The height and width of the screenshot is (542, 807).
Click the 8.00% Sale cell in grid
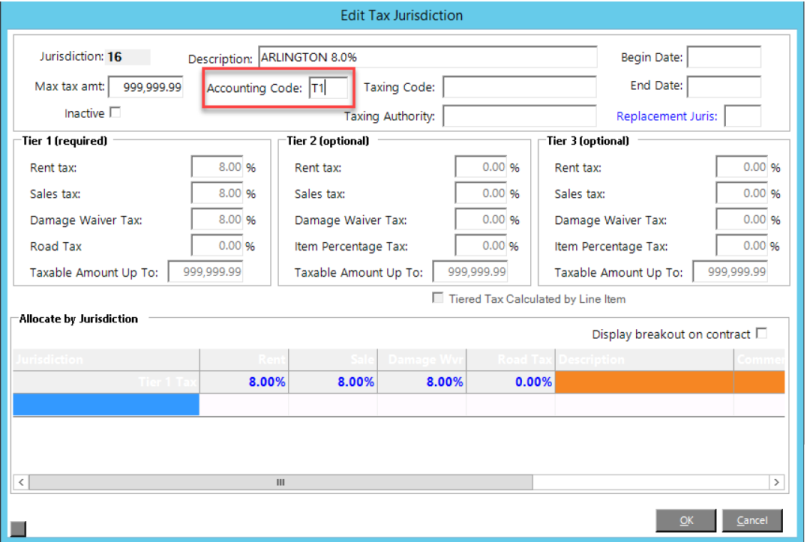[x=333, y=382]
